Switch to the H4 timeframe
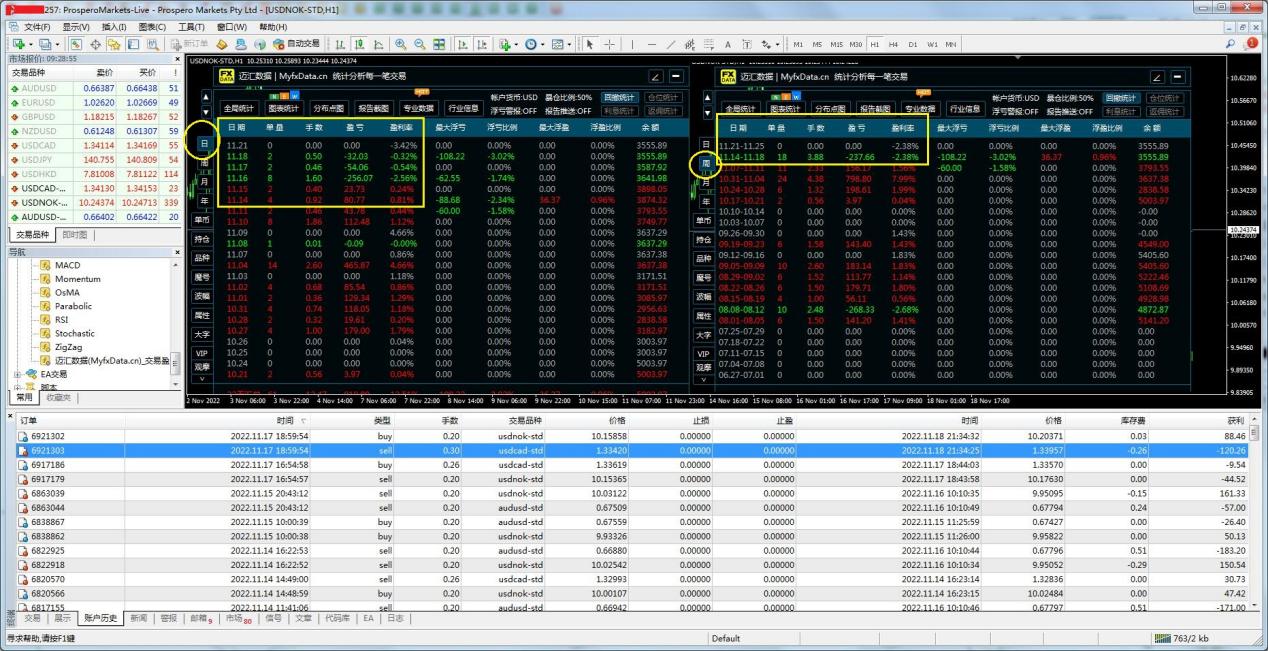This screenshot has height=651, width=1268. (893, 44)
